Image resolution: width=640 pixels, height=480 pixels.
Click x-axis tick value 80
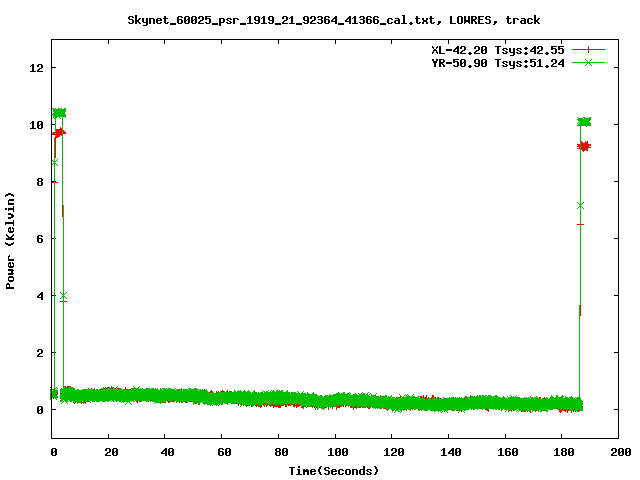[281, 452]
